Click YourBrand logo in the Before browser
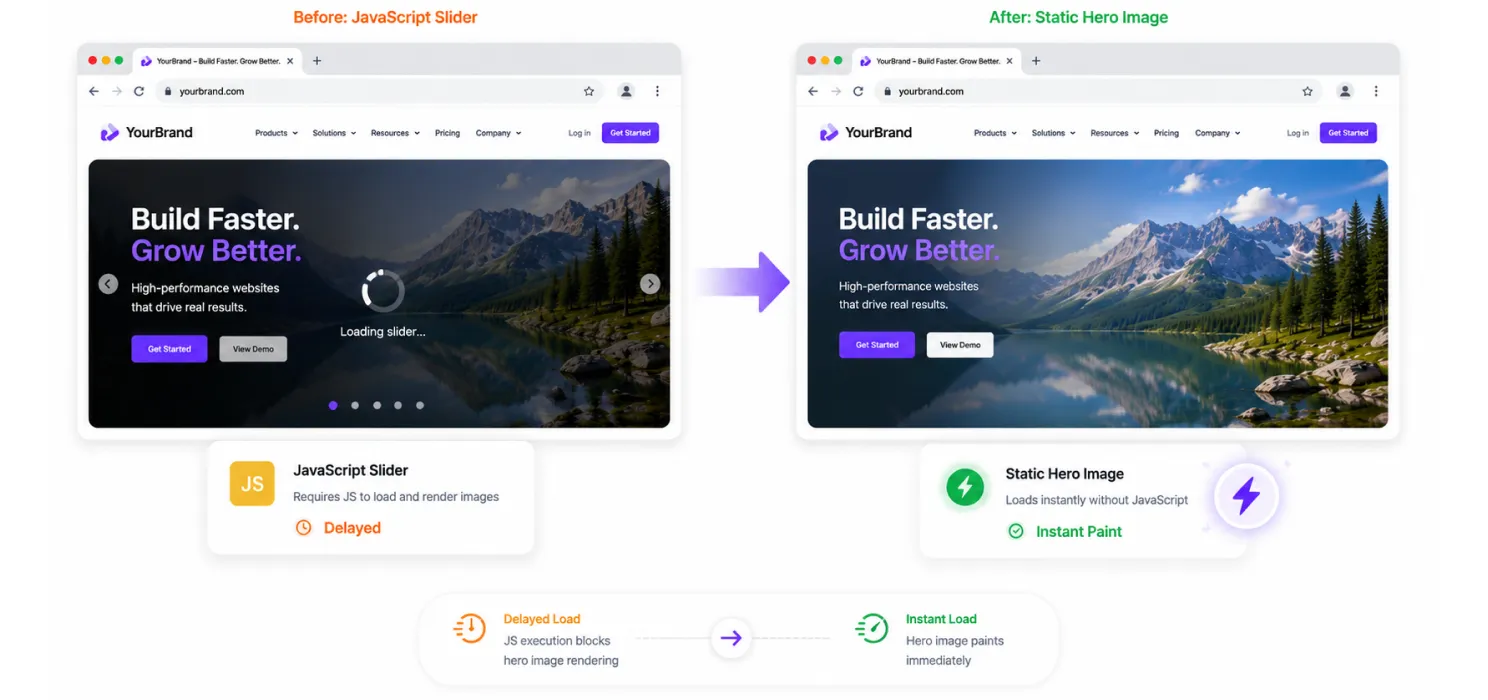 146,132
